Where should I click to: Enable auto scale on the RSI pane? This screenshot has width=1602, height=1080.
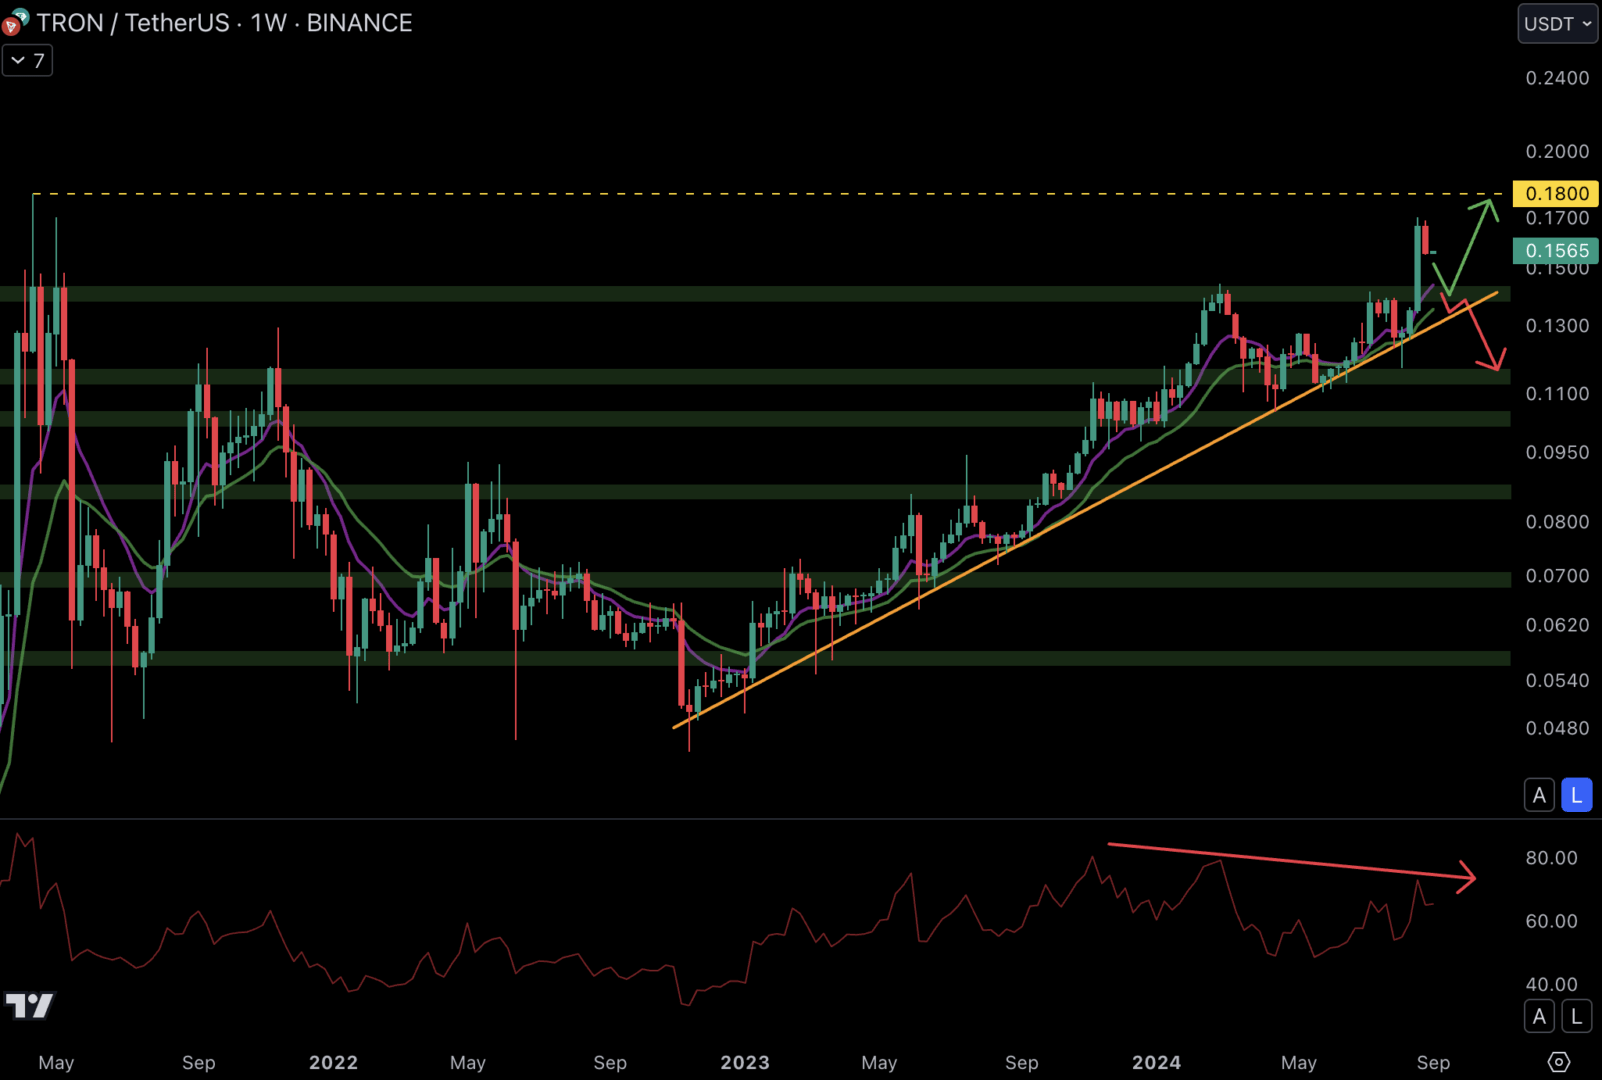pos(1539,1017)
